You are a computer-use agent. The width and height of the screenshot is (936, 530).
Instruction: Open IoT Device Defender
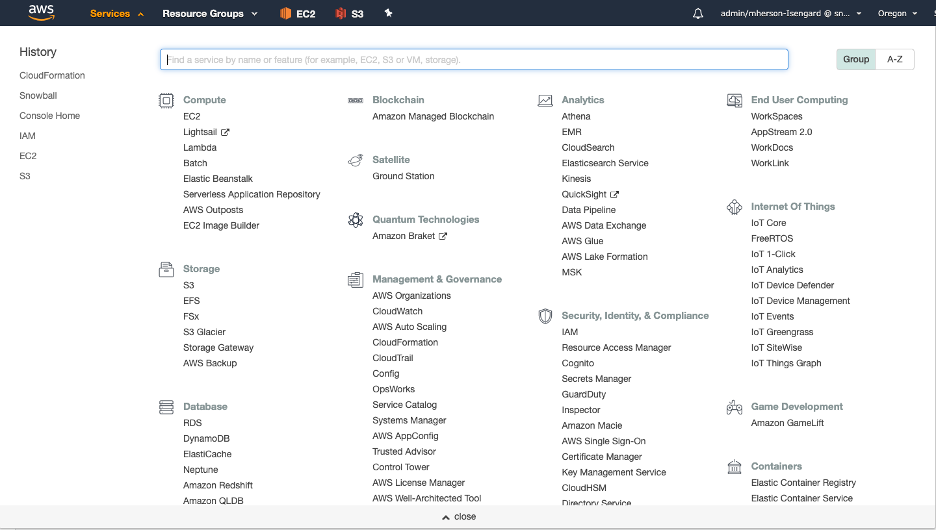click(x=793, y=285)
